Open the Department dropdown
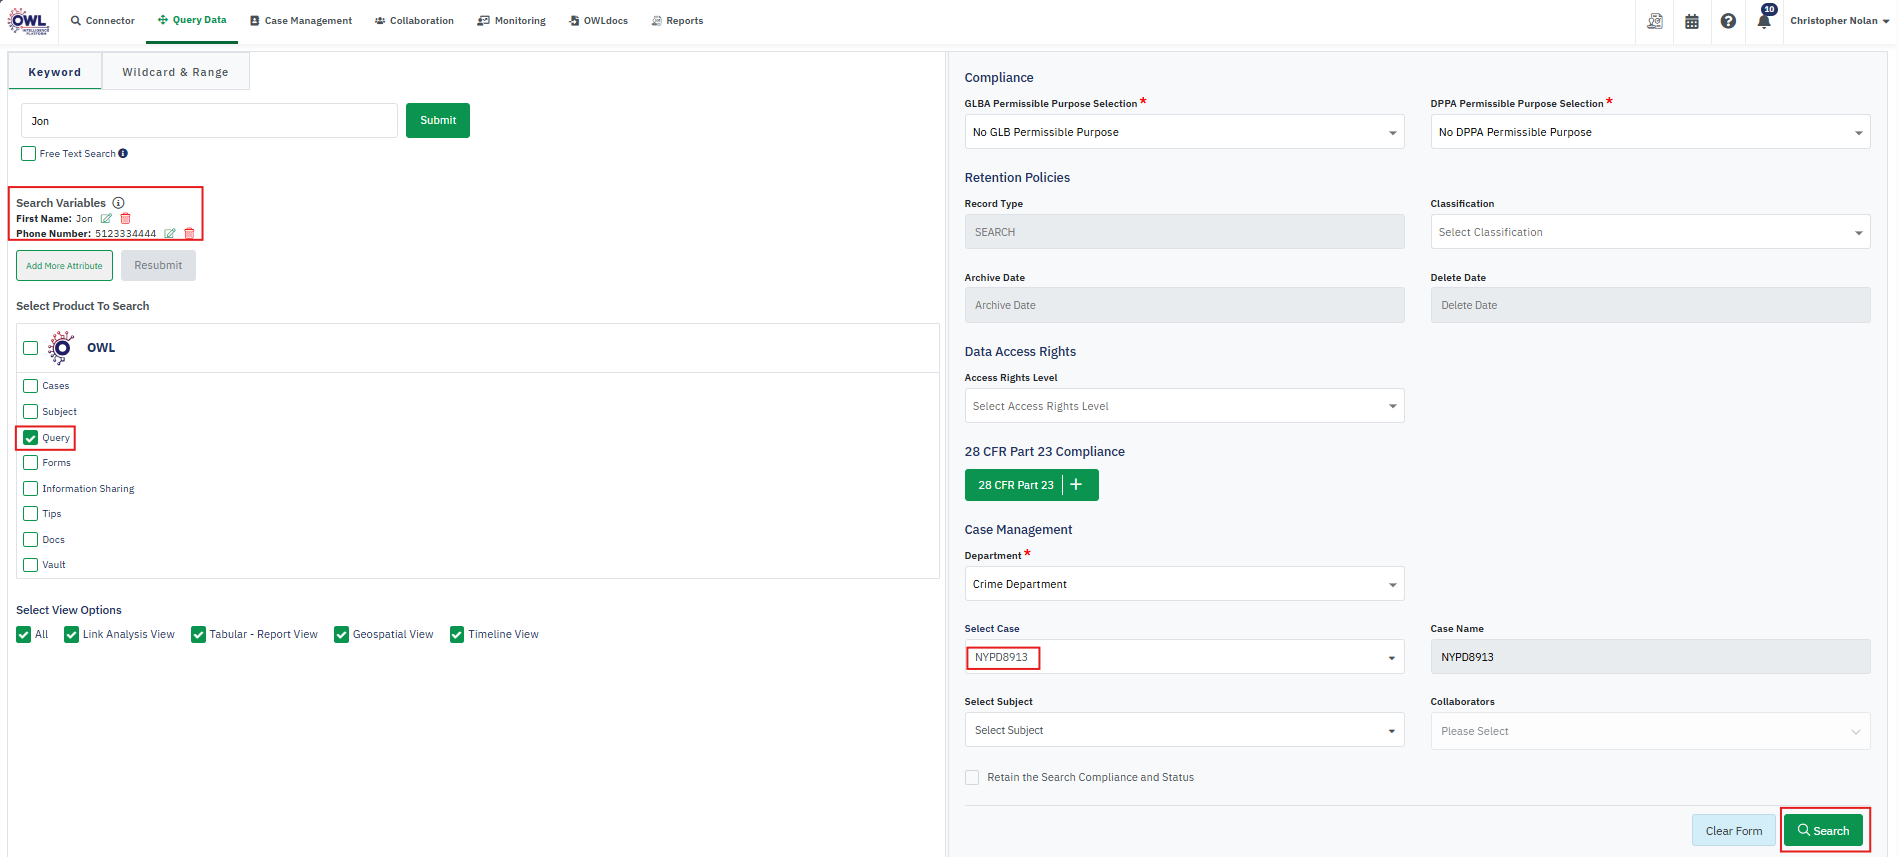Viewport: 1899px width, 857px height. click(x=1183, y=584)
